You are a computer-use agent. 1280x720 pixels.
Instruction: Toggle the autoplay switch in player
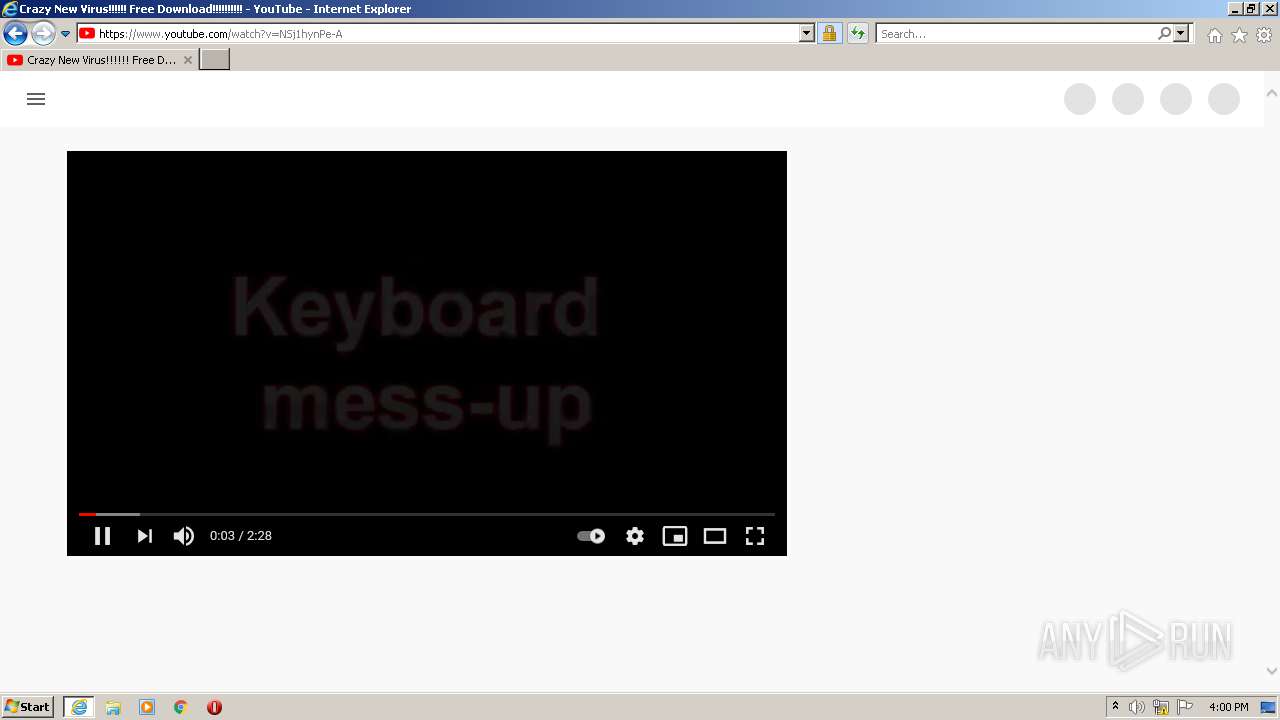click(591, 536)
